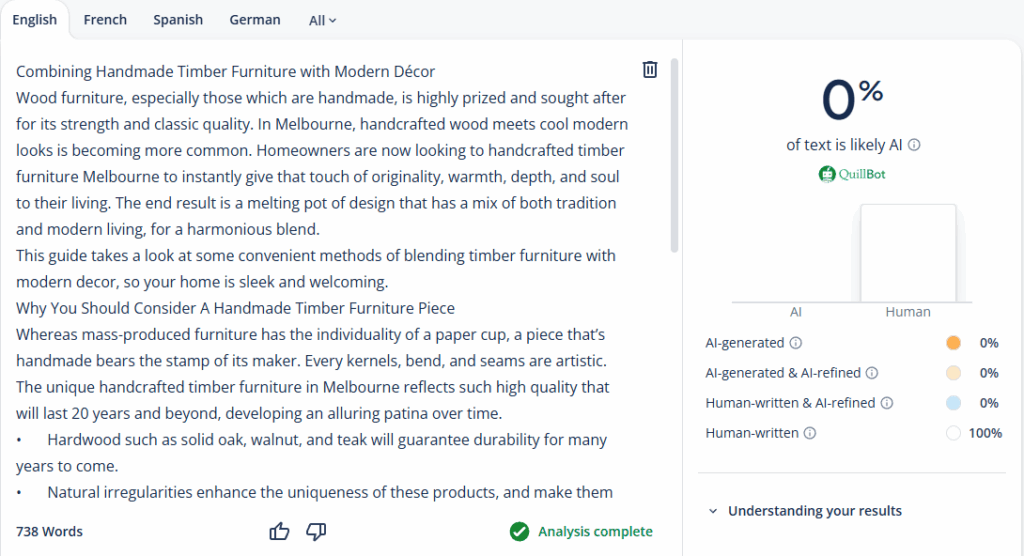Click the thumbs down feedback icon
The width and height of the screenshot is (1024, 556).
316,531
